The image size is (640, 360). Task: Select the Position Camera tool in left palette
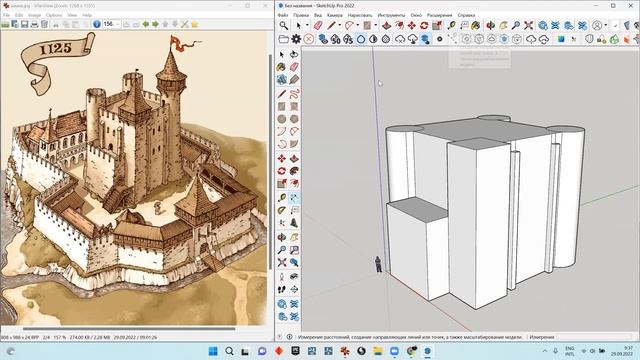[282, 277]
